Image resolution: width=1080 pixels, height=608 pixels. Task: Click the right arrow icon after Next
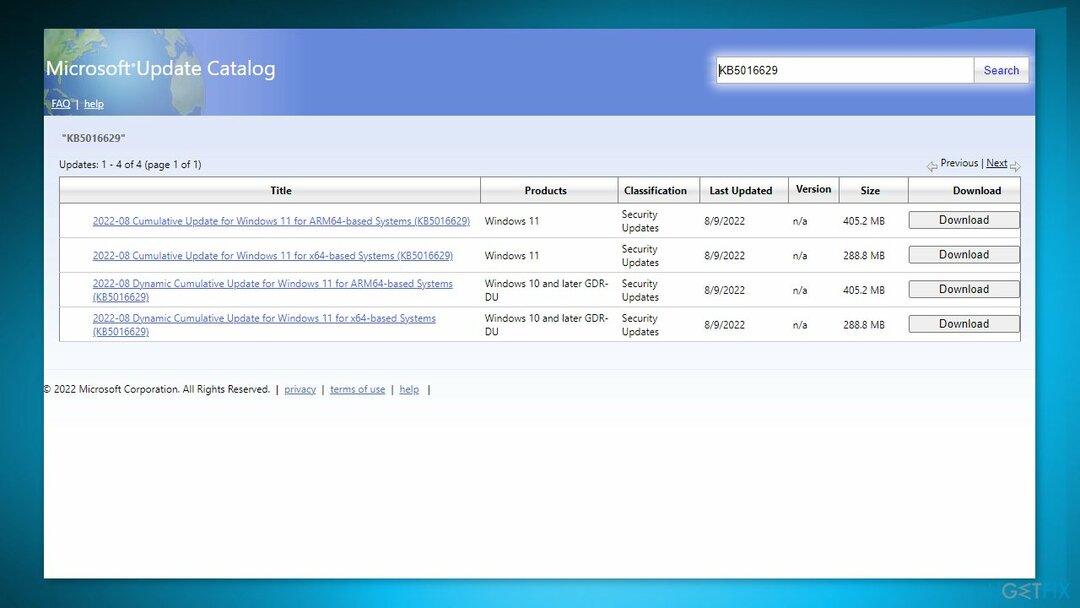pos(1015,166)
